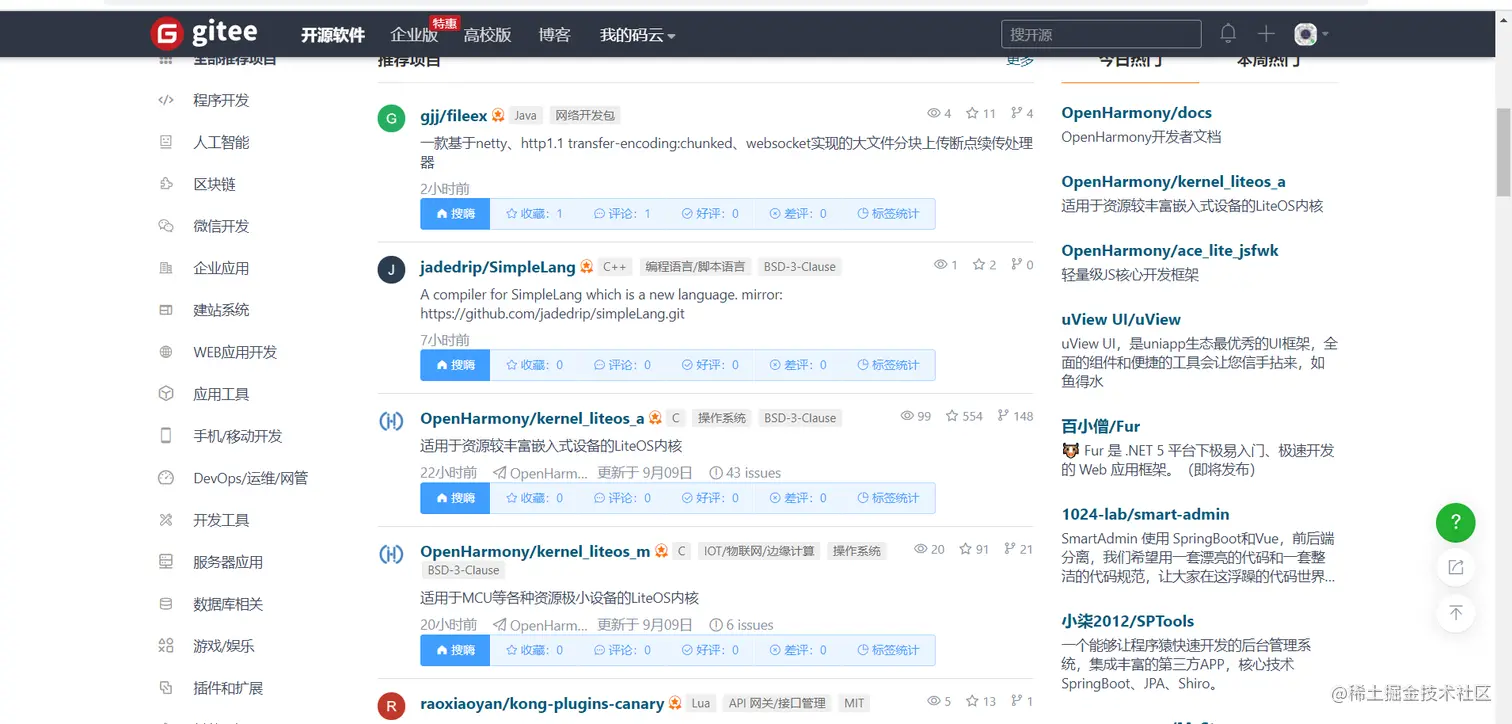1512x724 pixels.
Task: Click 标签统计 under OpenHarmony/kernel_liteos_m
Action: [x=888, y=650]
